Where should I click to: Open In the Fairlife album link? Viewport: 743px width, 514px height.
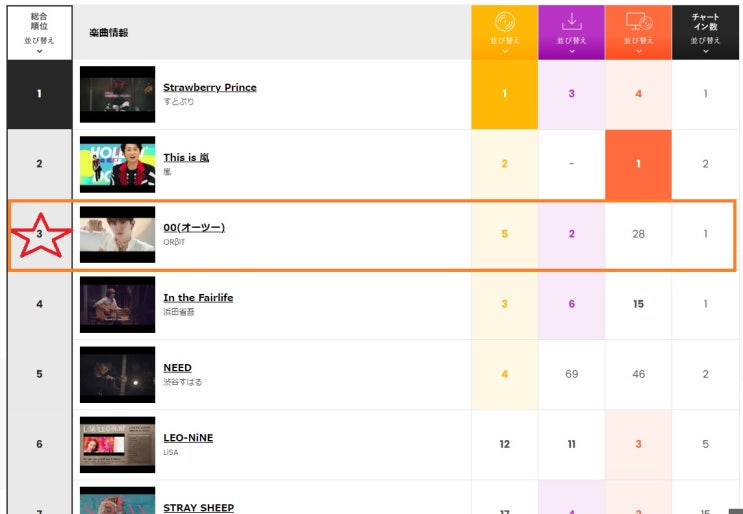198,298
